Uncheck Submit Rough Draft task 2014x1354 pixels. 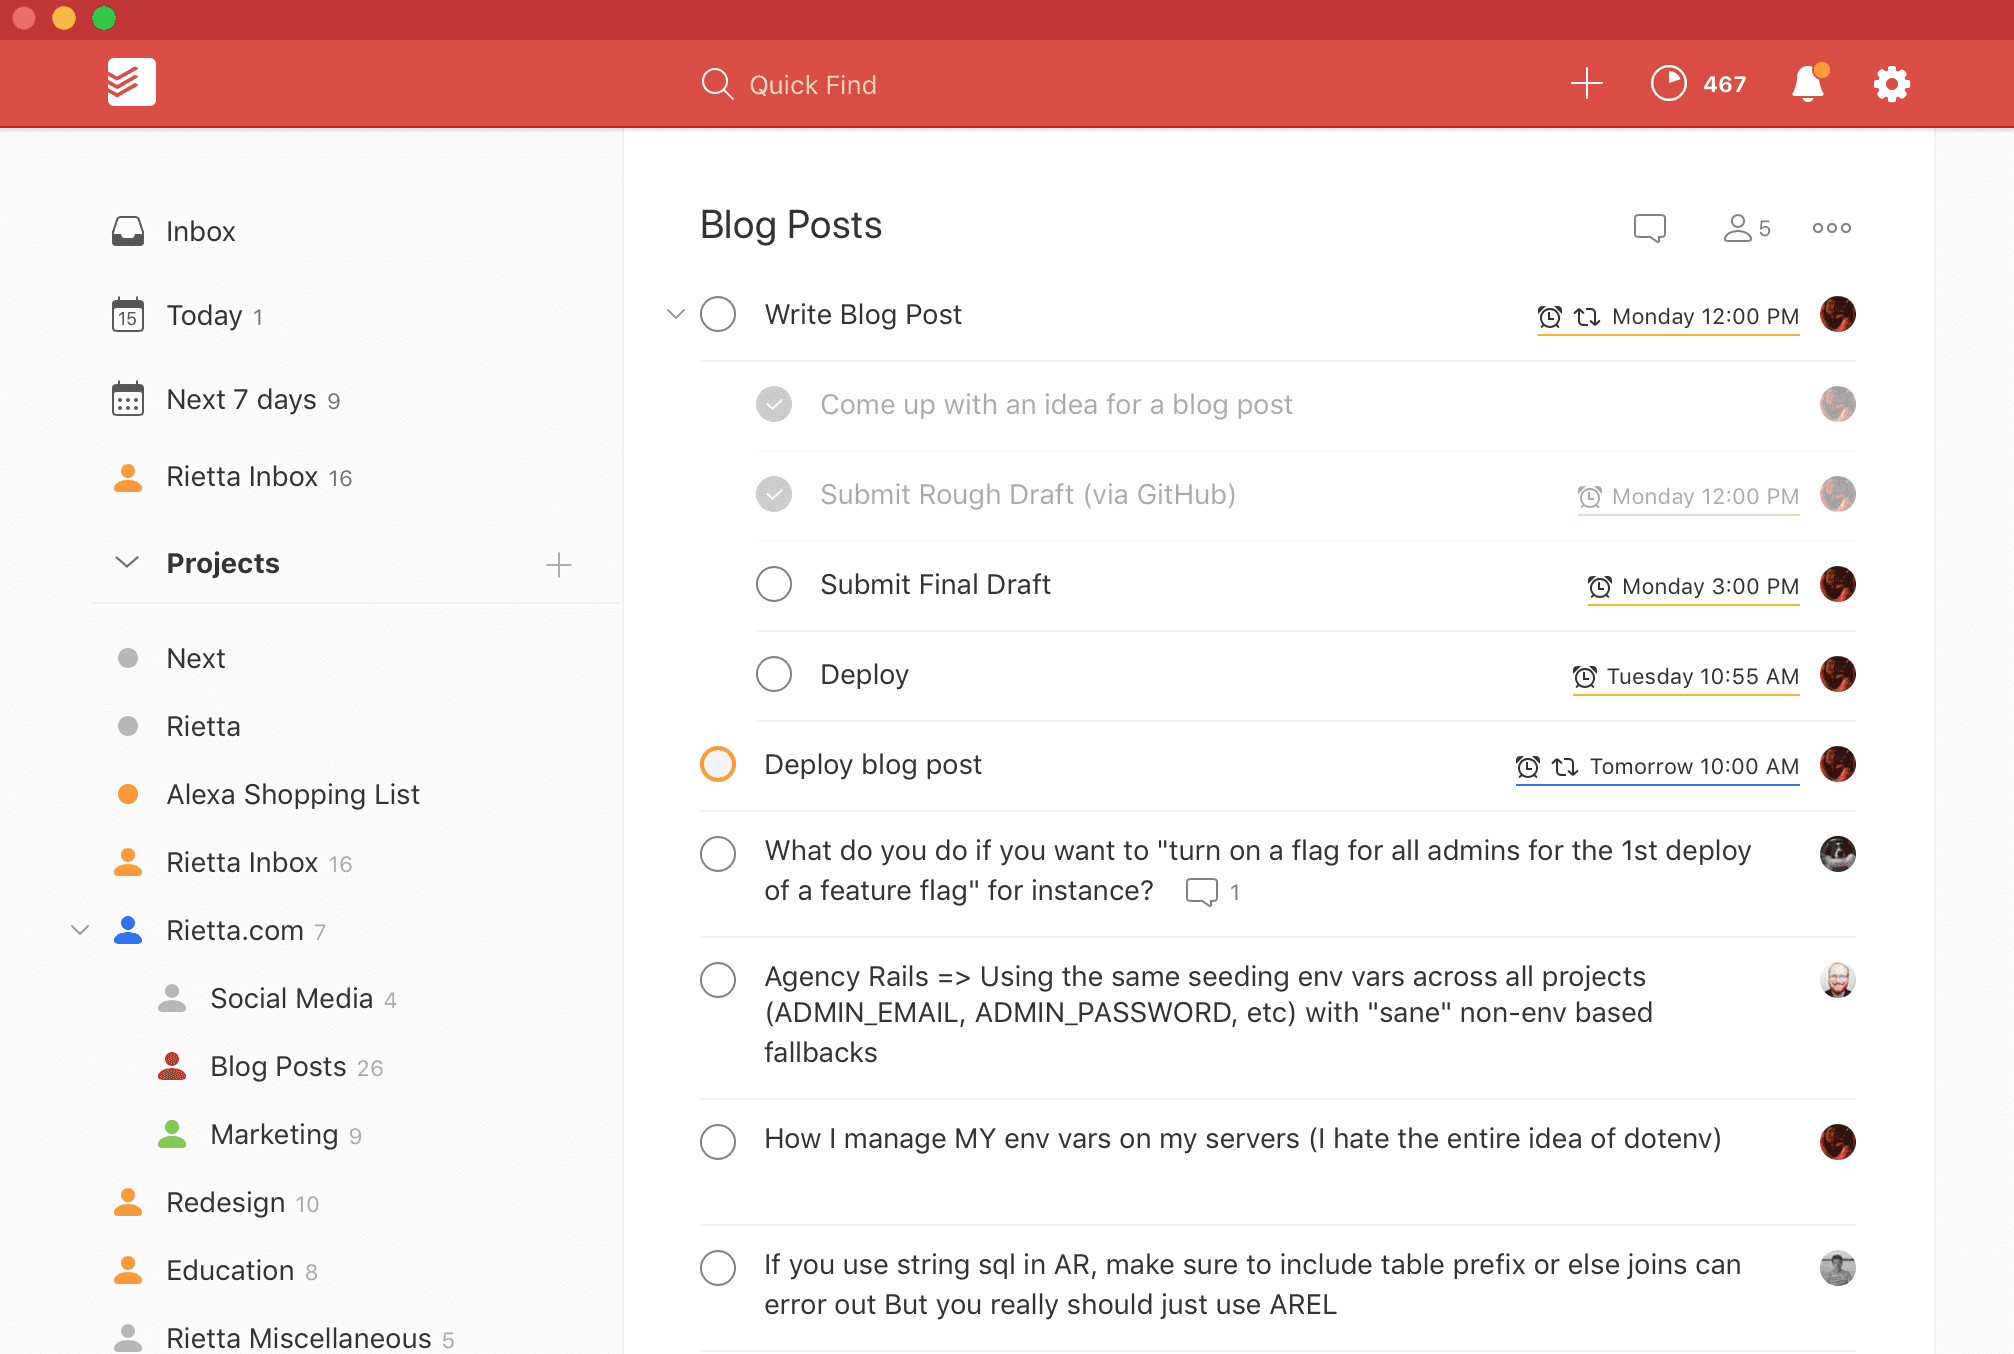[x=774, y=494]
